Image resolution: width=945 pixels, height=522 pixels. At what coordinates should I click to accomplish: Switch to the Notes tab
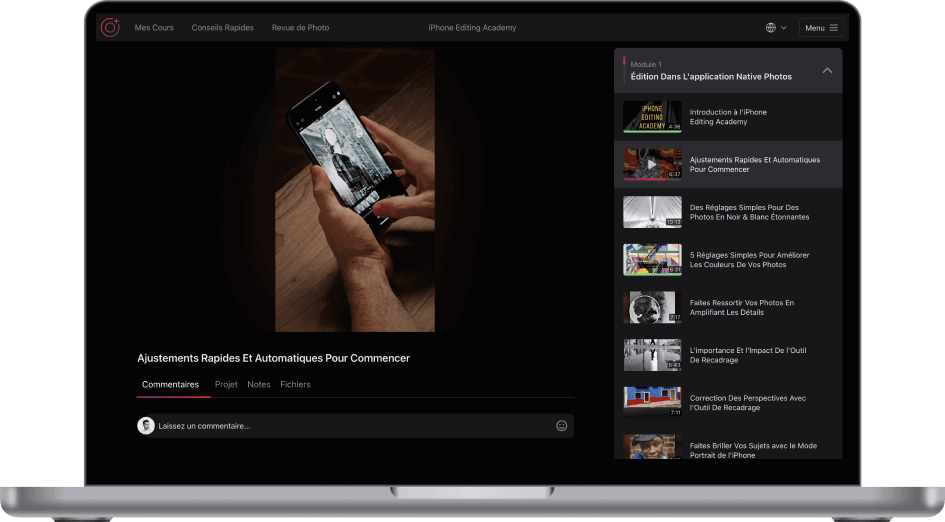pyautogui.click(x=259, y=385)
